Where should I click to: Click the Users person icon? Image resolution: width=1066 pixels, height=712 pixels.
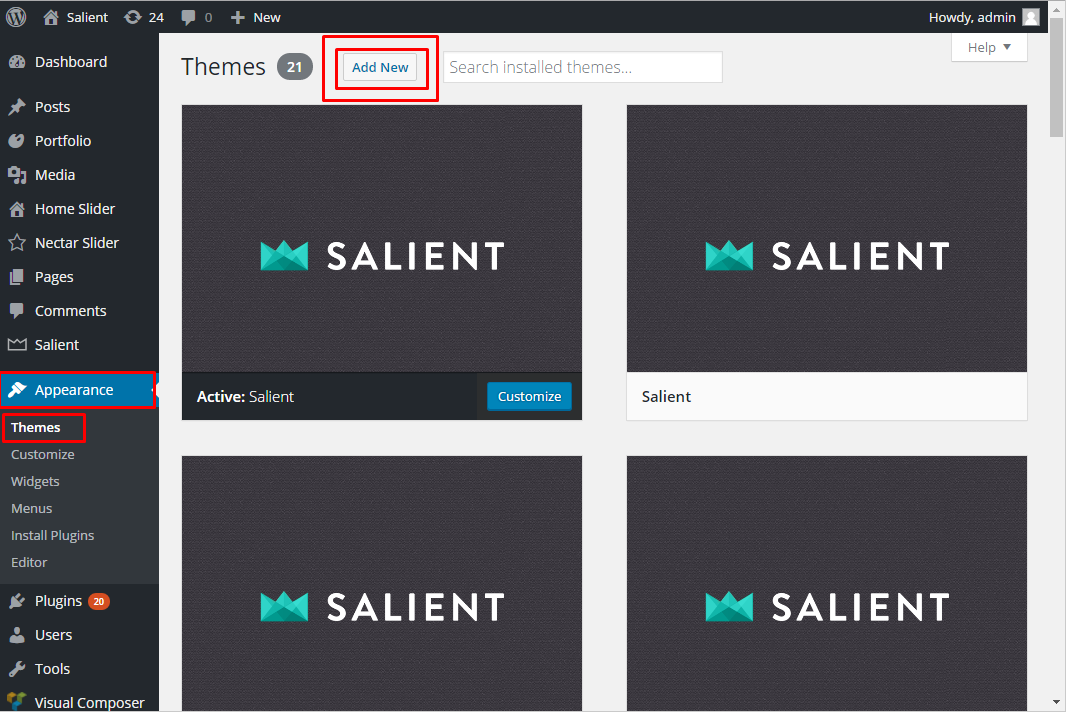[17, 635]
